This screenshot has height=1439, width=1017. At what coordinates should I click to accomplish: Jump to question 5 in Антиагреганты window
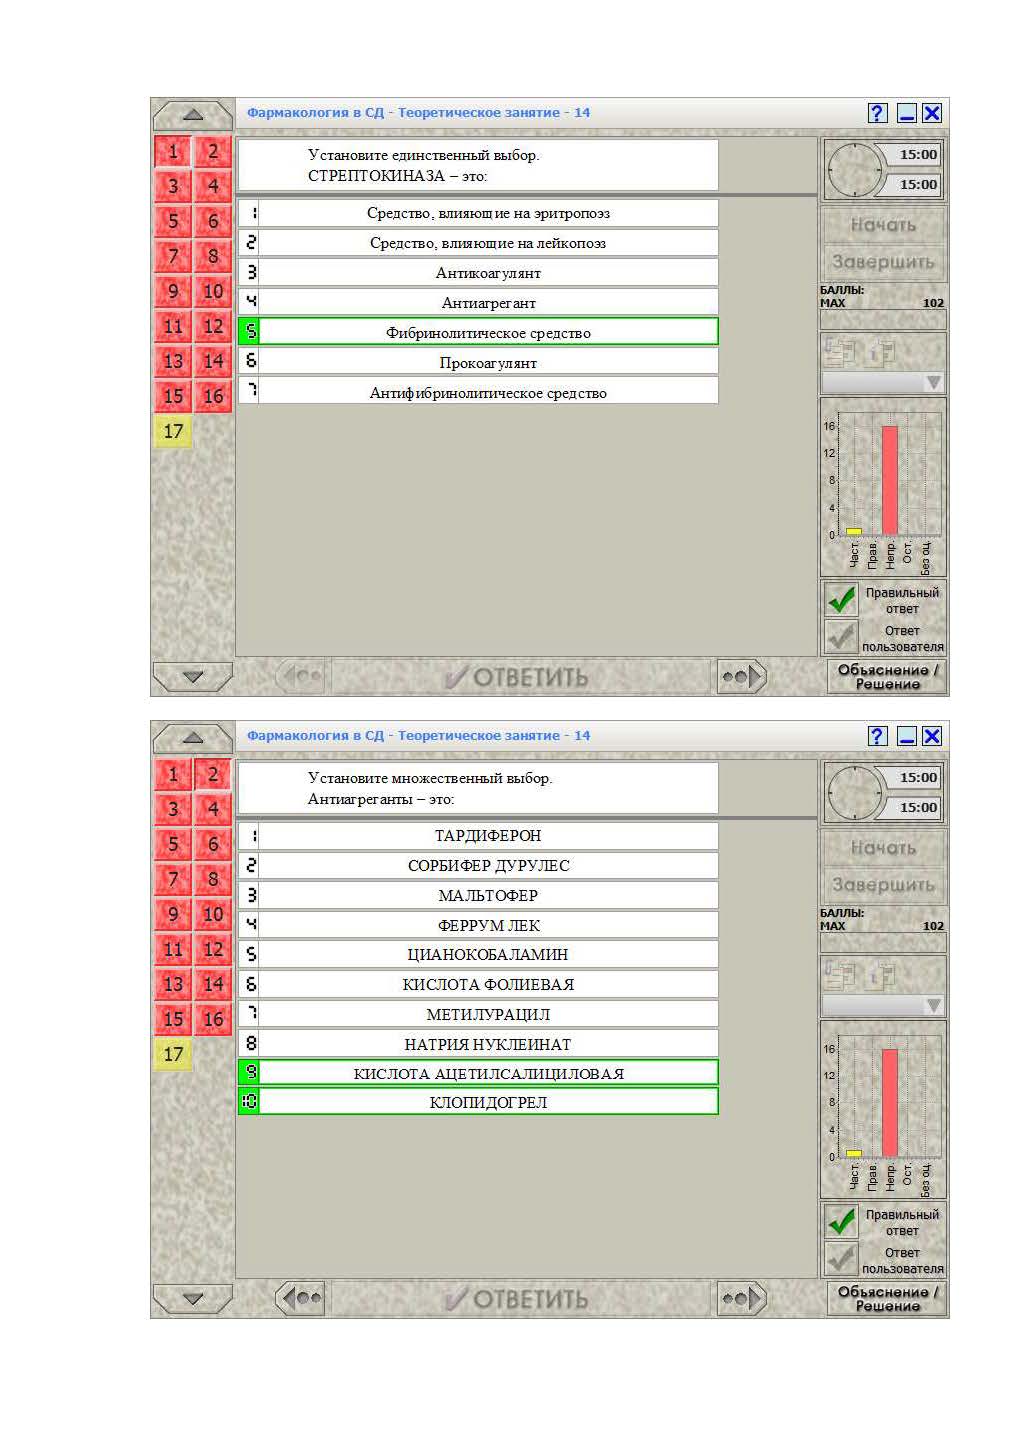click(173, 844)
